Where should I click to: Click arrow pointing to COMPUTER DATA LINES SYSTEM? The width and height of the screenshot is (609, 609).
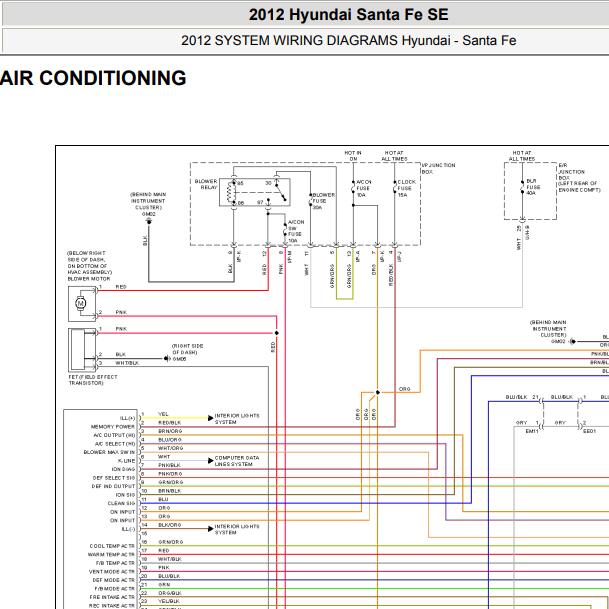pyautogui.click(x=211, y=461)
